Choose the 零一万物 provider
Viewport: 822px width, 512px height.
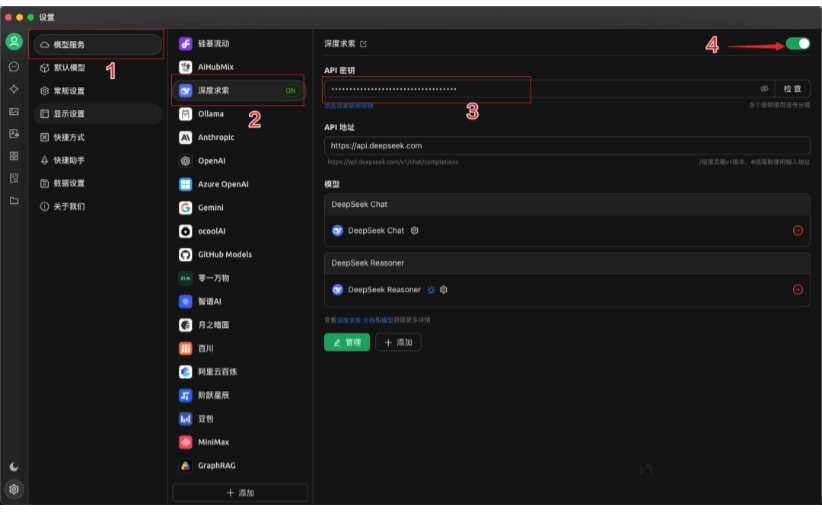(x=240, y=278)
